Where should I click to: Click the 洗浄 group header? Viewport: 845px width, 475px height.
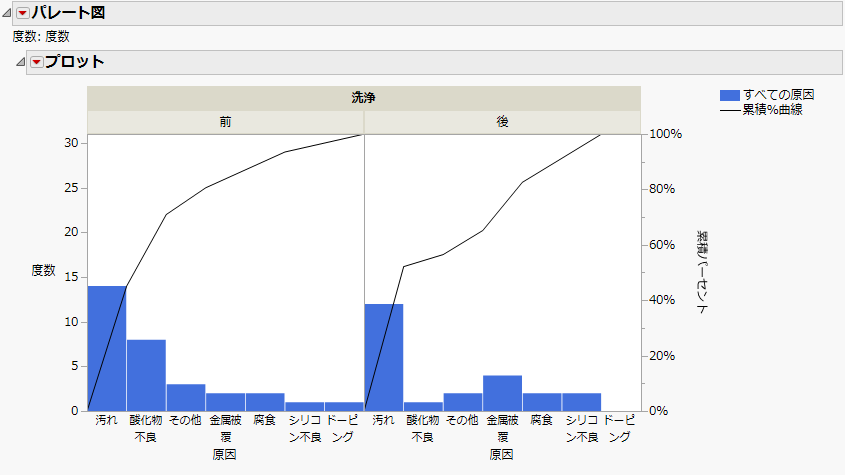point(364,98)
